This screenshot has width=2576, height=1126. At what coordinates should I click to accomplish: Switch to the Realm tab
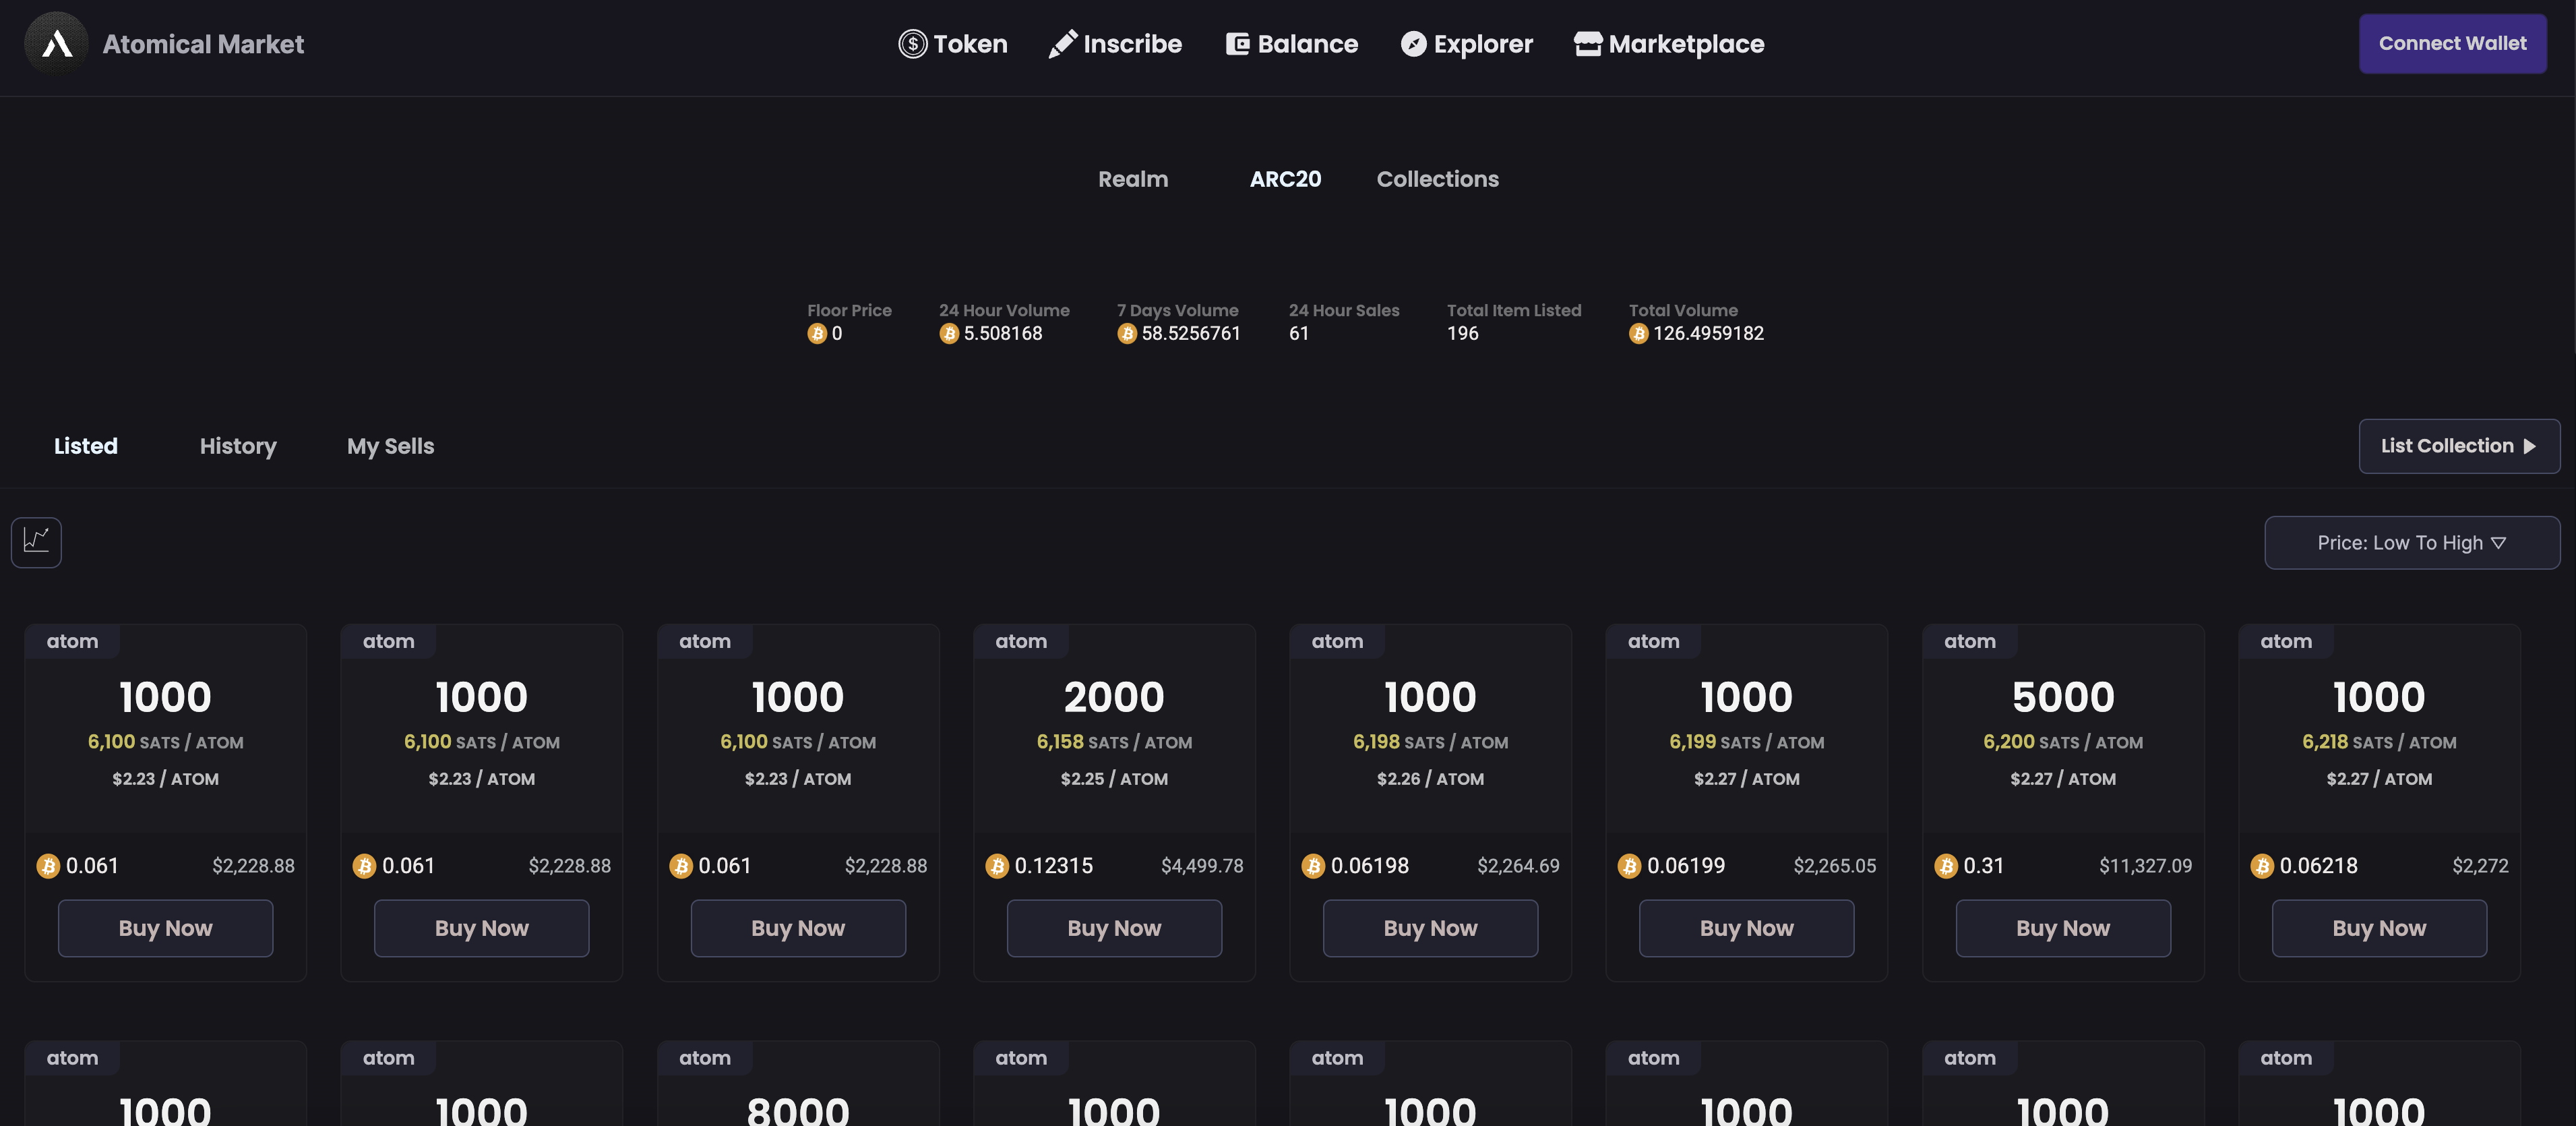[1133, 179]
